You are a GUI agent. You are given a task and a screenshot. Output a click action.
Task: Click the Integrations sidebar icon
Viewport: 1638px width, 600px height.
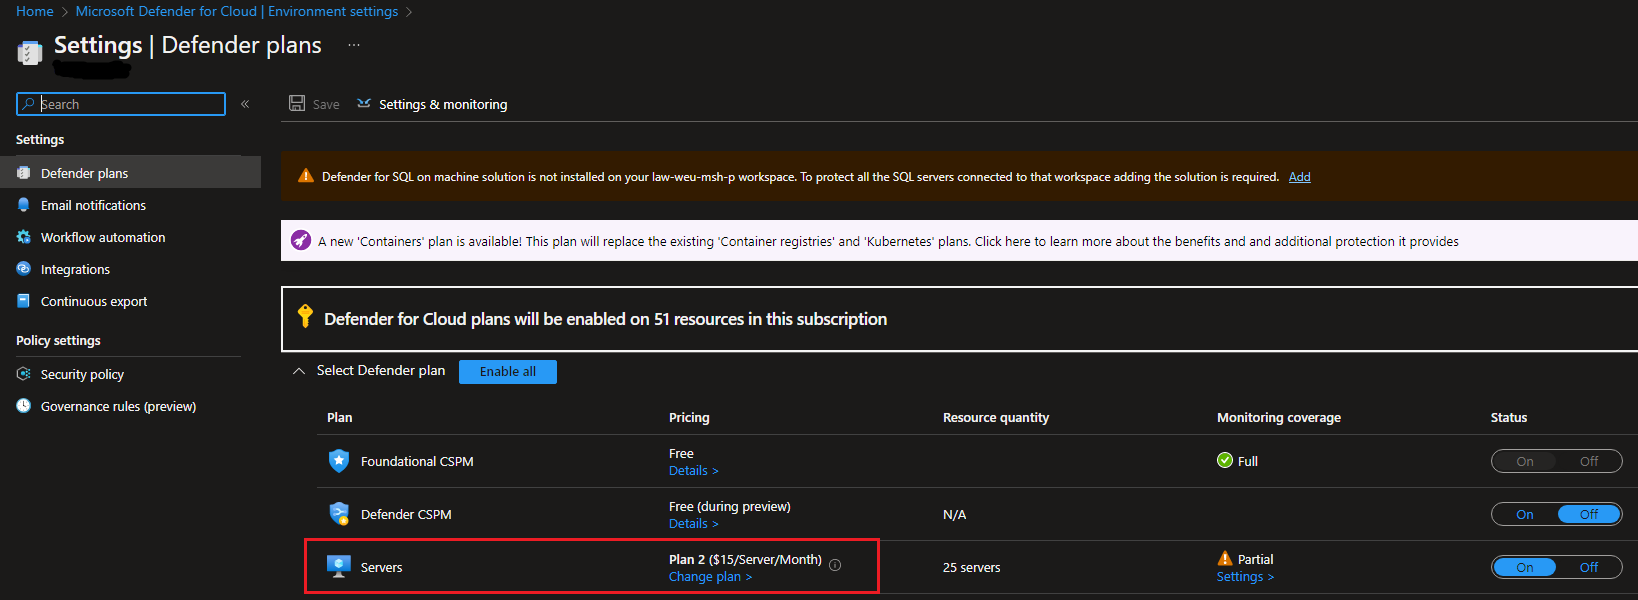[x=24, y=269]
